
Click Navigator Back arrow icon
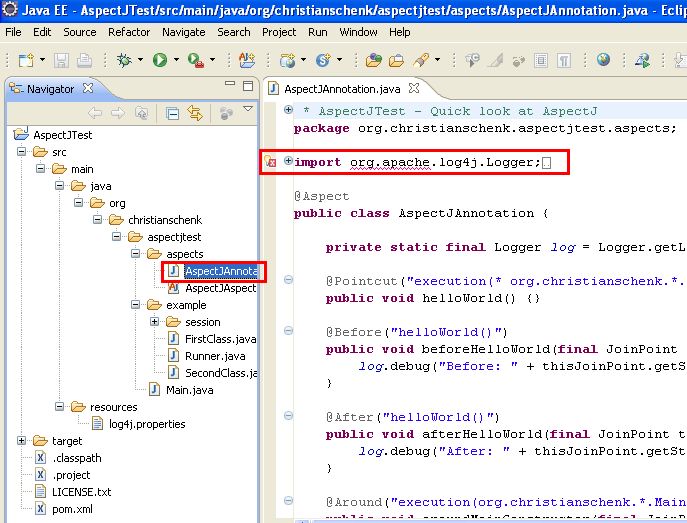(x=95, y=113)
